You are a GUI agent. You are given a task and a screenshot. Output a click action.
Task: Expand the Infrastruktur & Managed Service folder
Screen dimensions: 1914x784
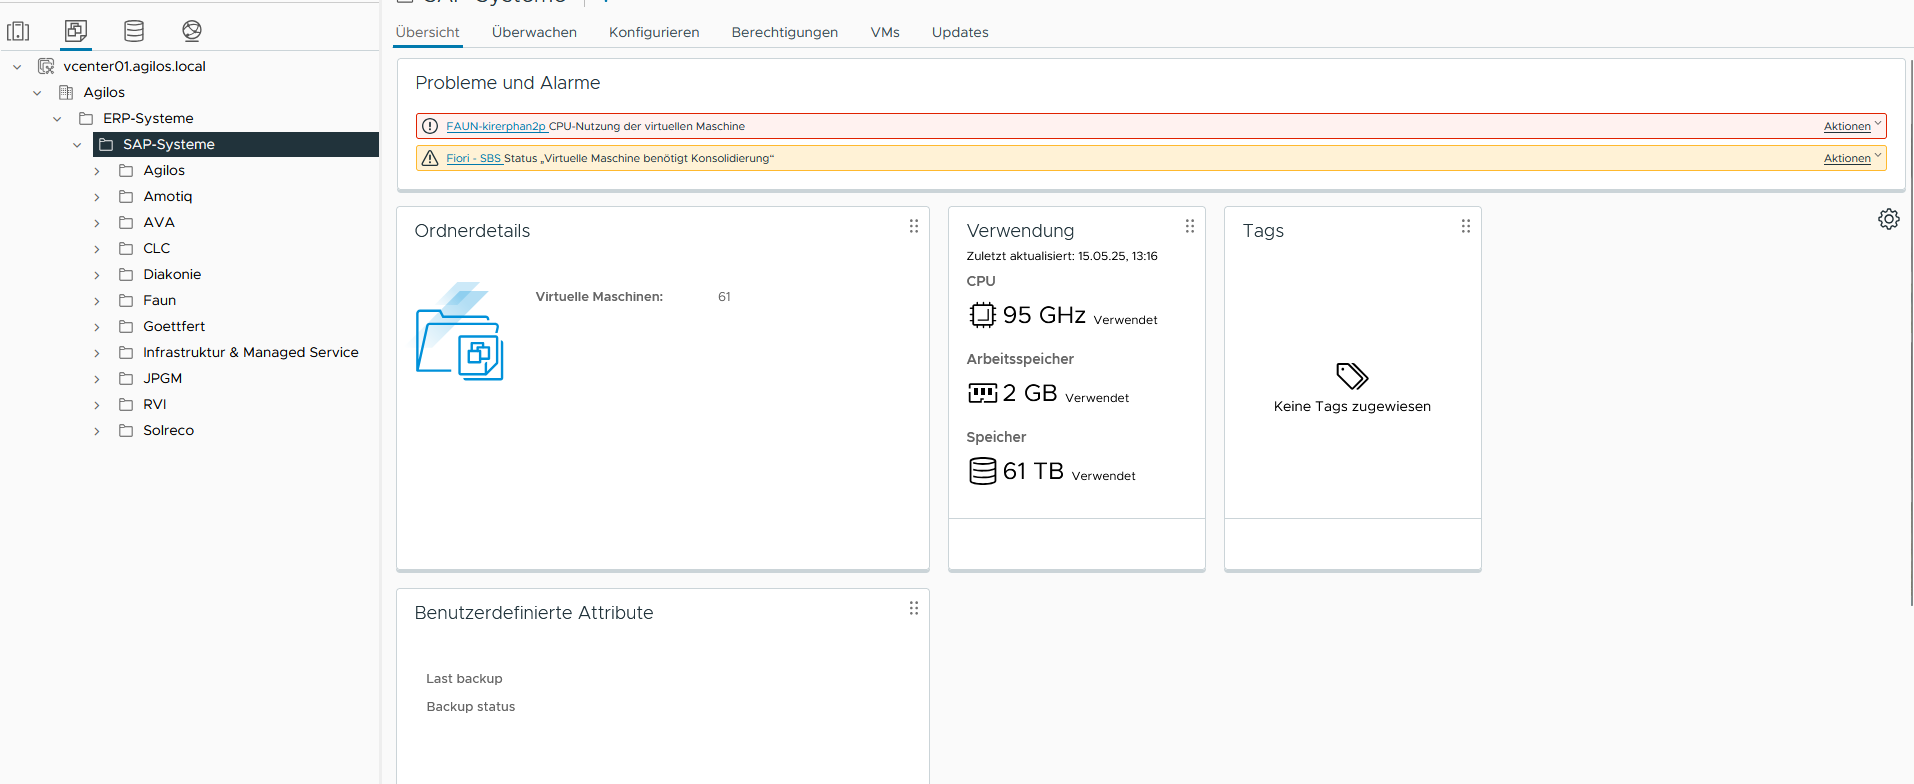tap(97, 353)
